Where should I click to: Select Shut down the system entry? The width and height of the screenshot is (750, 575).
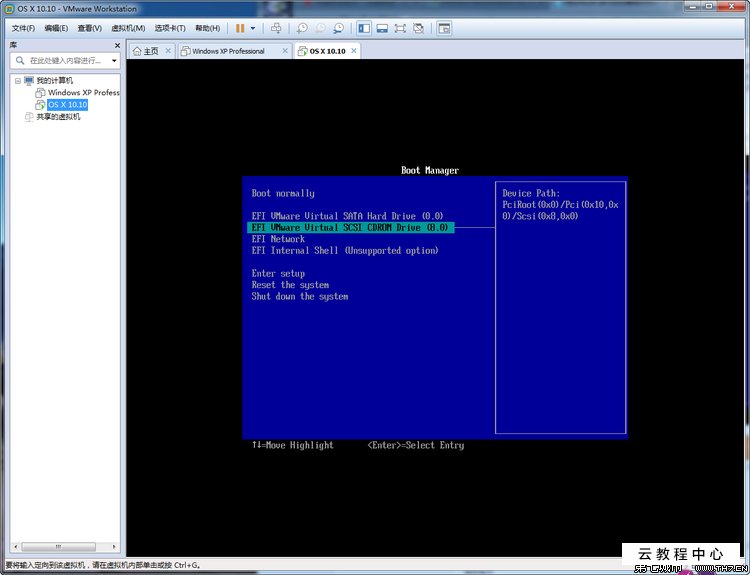[299, 297]
